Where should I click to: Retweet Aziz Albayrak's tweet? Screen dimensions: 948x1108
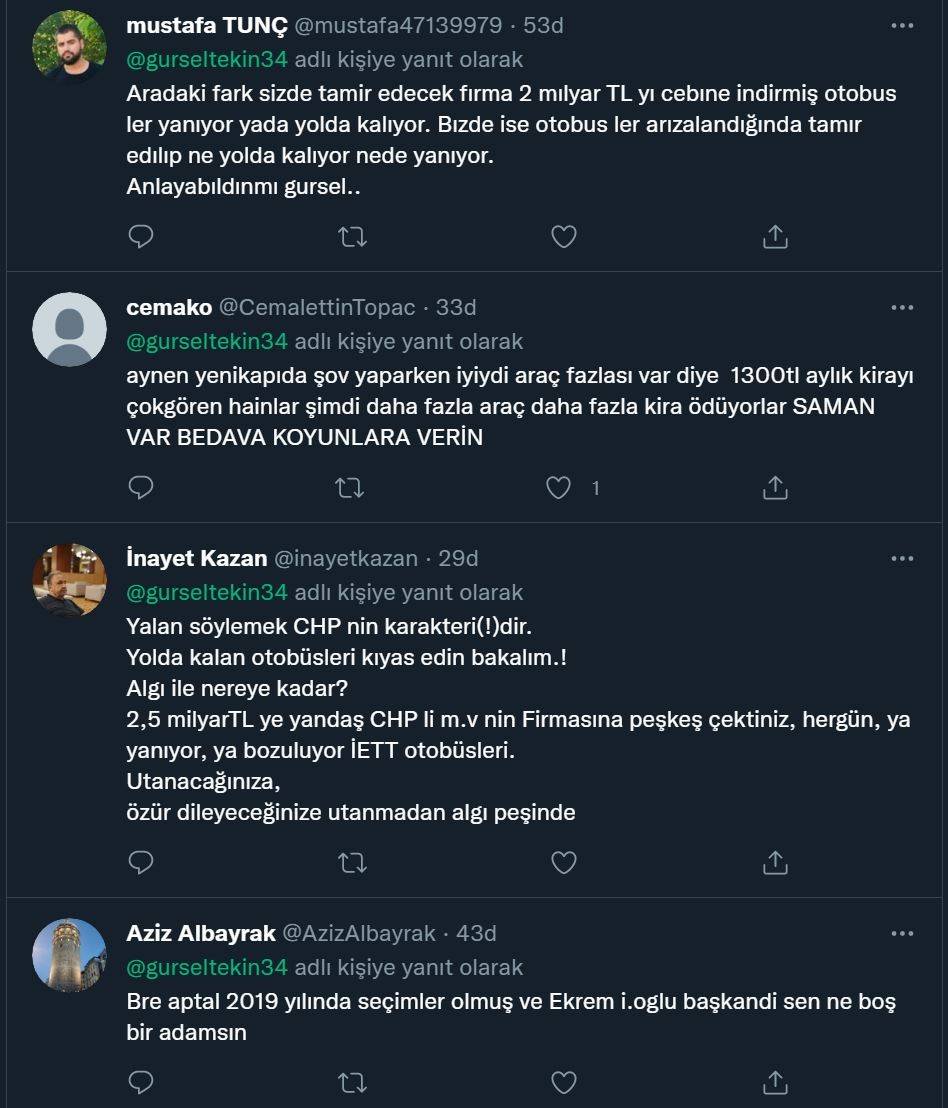352,1082
